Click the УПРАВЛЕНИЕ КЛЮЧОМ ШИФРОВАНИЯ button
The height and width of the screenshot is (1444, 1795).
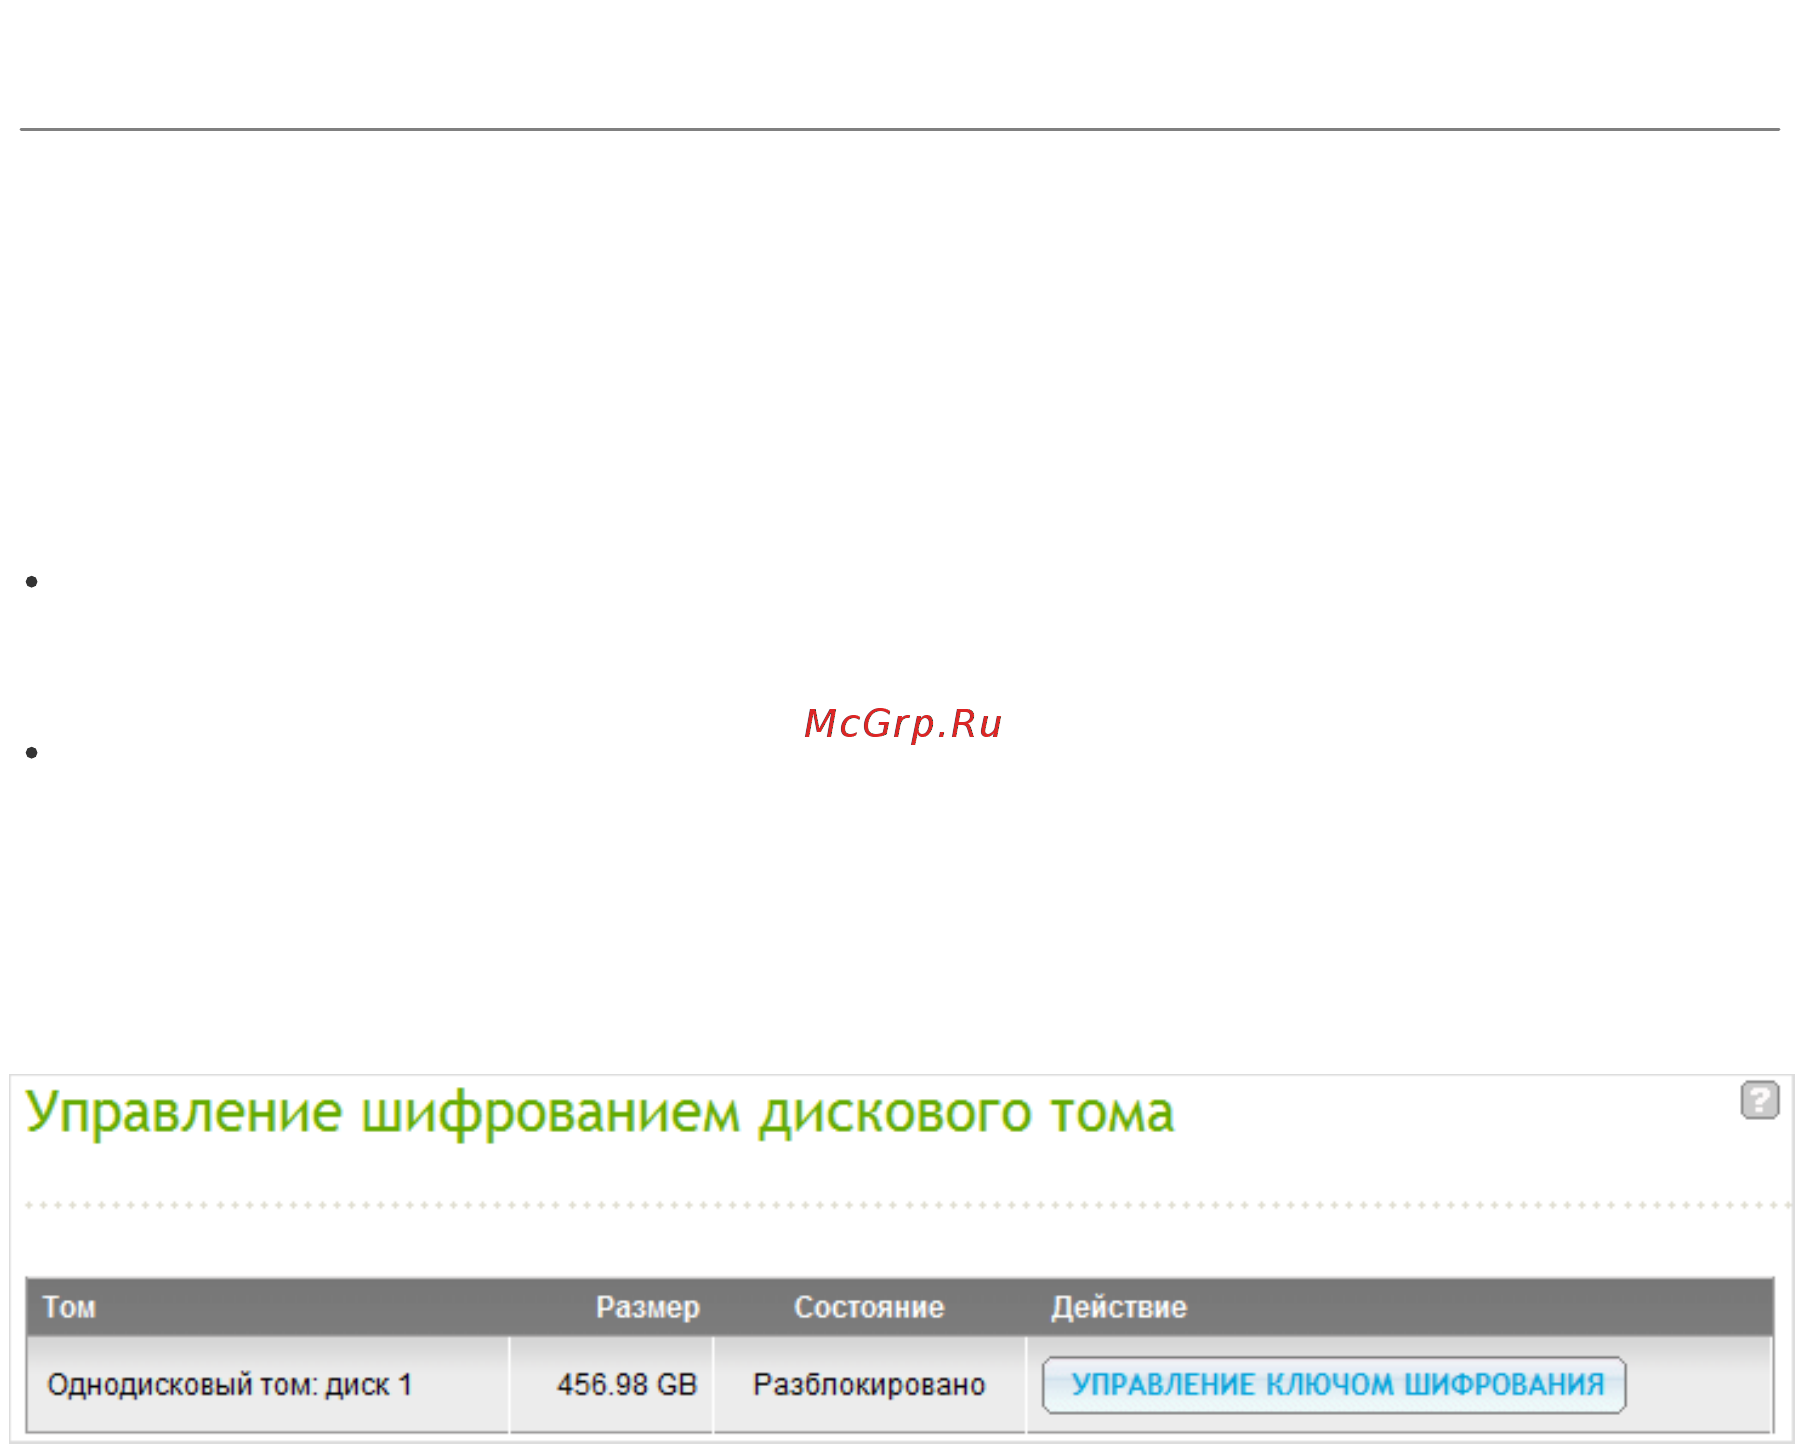(1334, 1385)
